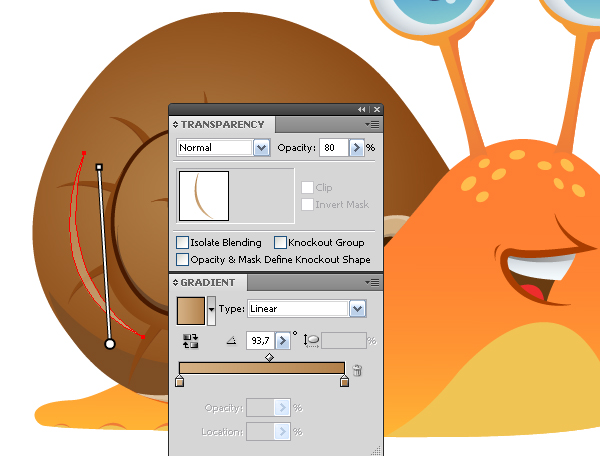Toggle the Invert Mask checkbox
600x456 pixels.
[307, 204]
